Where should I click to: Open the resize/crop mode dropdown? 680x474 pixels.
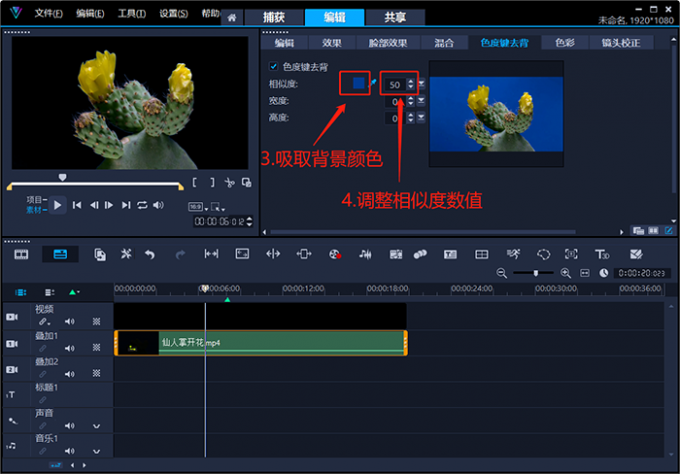[218, 207]
